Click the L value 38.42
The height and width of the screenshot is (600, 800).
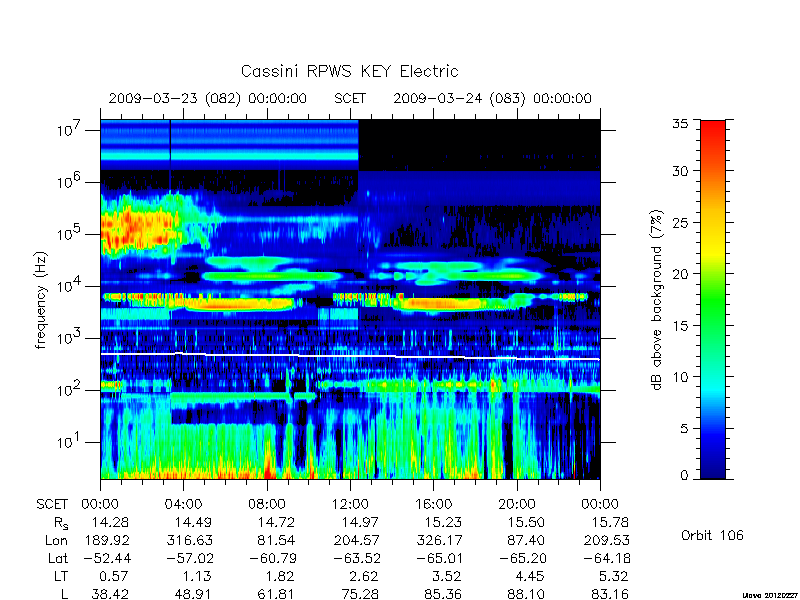[110, 594]
